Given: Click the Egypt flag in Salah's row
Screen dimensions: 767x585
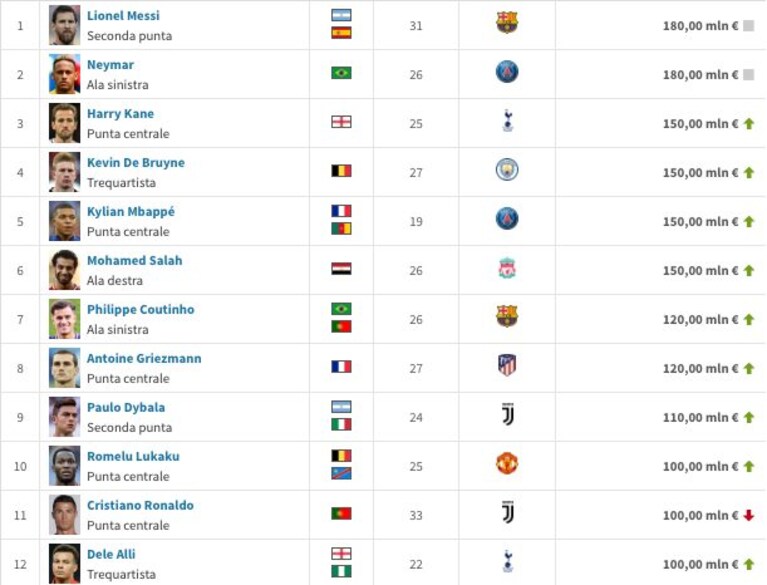Looking at the screenshot, I should pos(341,269).
